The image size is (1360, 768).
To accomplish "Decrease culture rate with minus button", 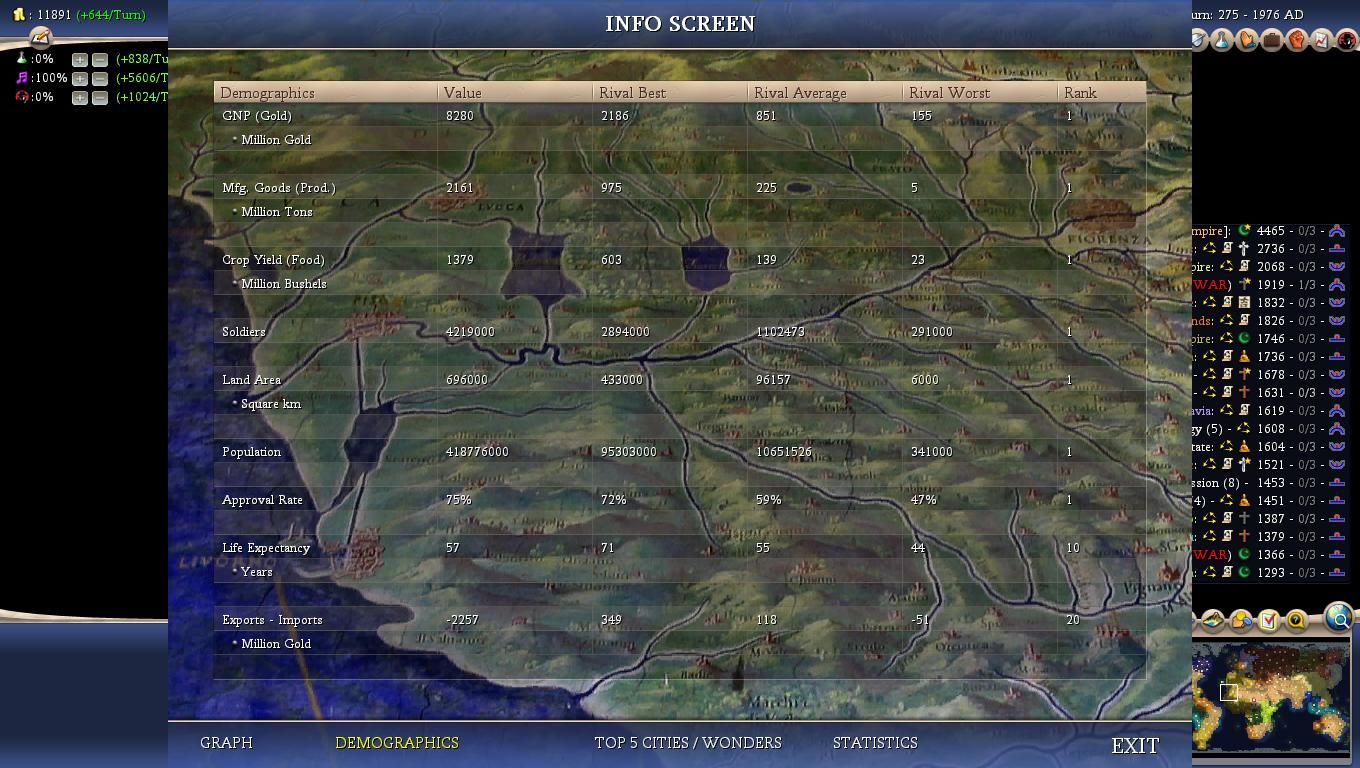I will point(100,79).
